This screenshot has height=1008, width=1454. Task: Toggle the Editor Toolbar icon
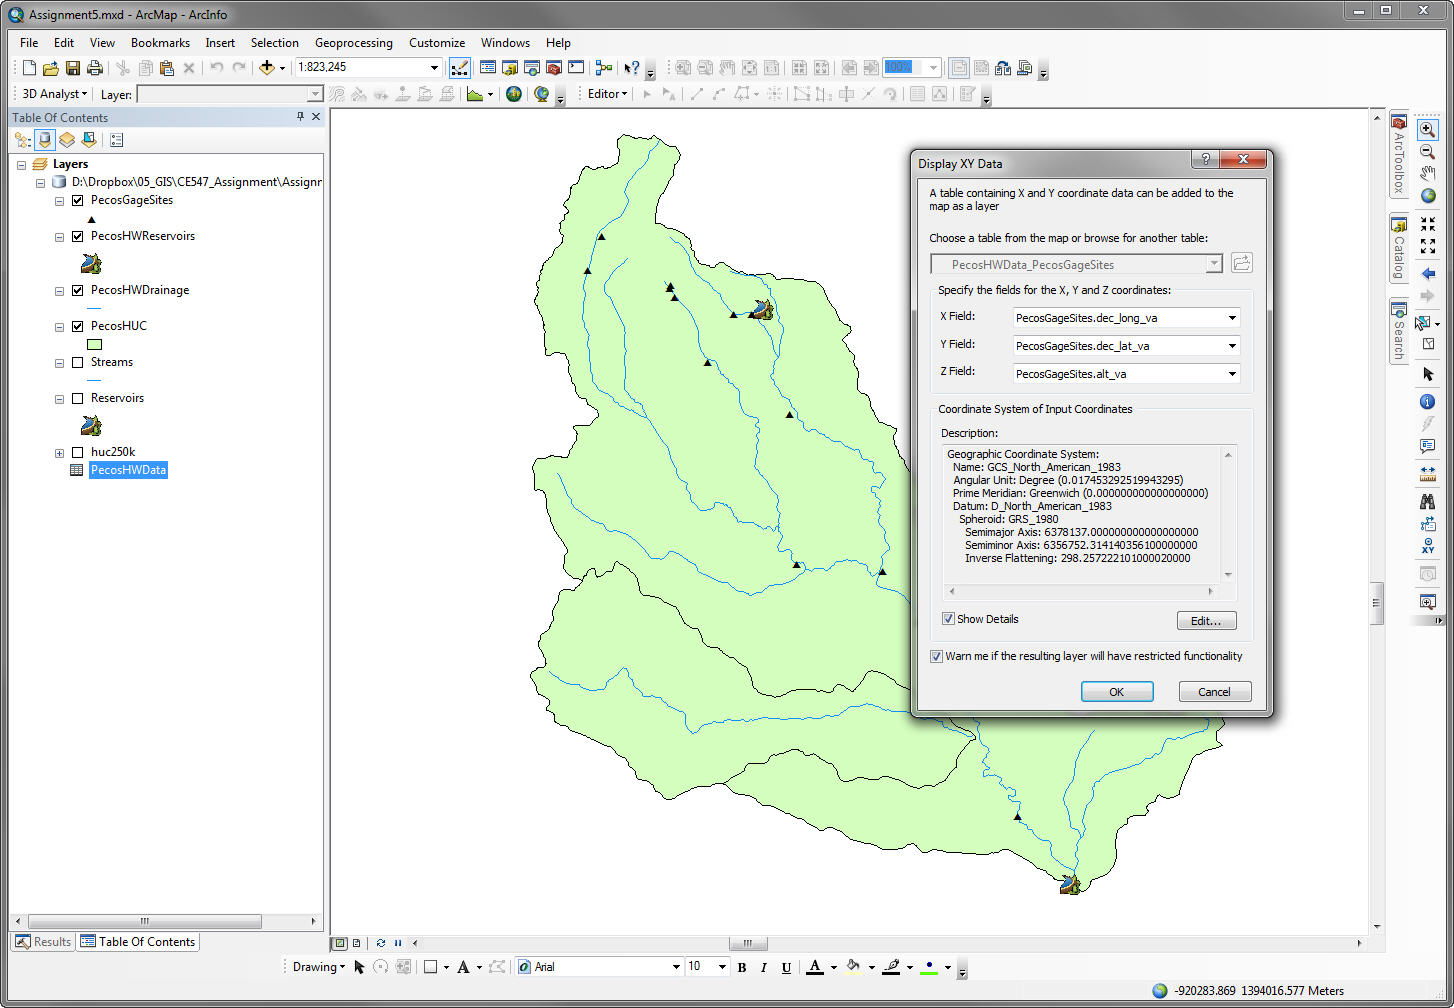coord(460,68)
